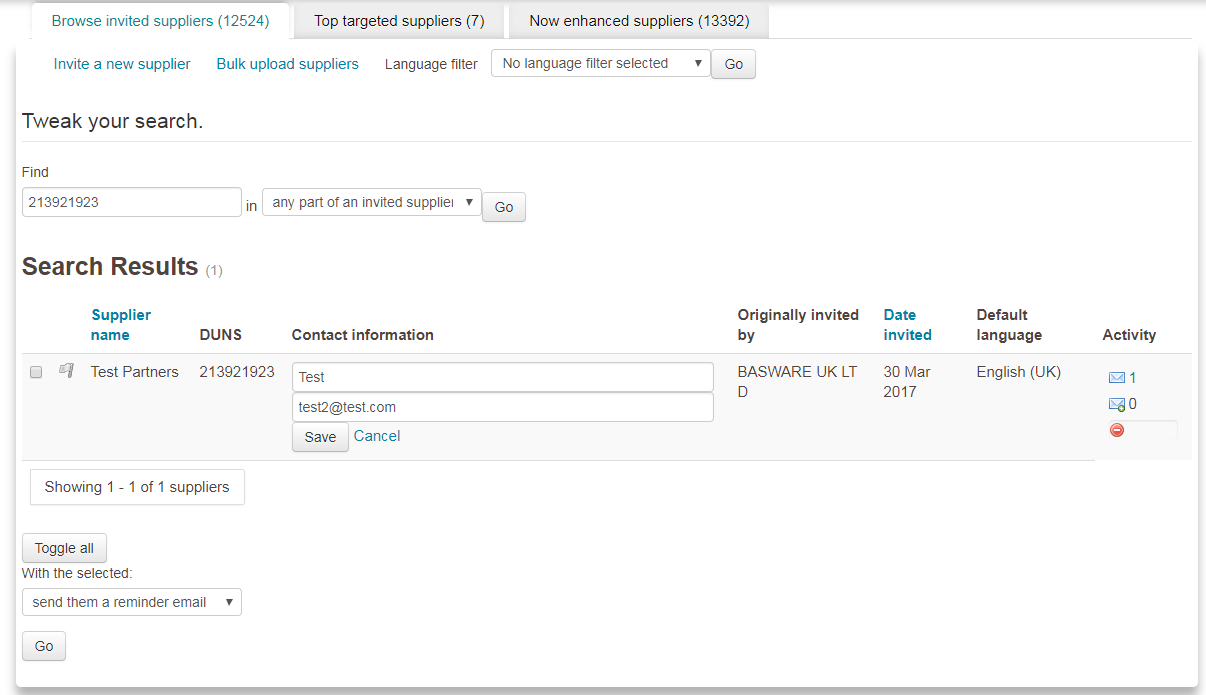Open the Now enhanced suppliers tab
This screenshot has height=695, width=1206.
coord(637,20)
